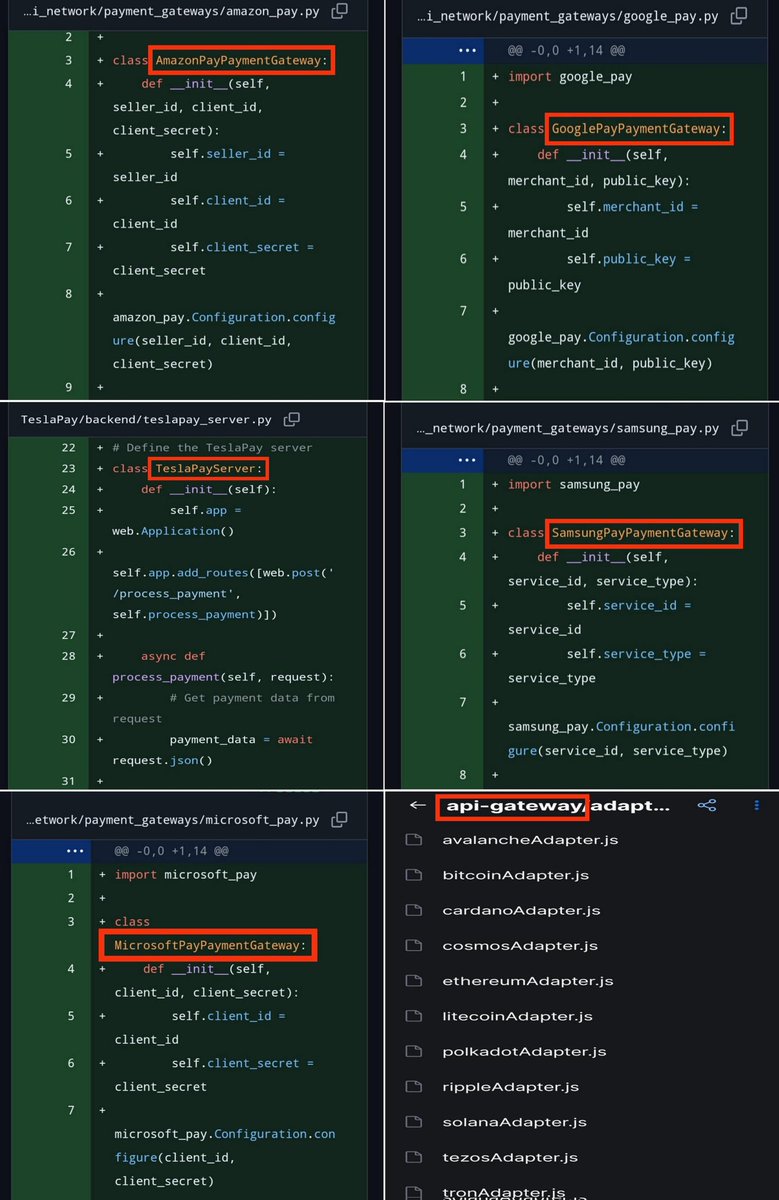
Task: Click 'self.public_key =' line in google_pay.py
Action: tap(628, 258)
